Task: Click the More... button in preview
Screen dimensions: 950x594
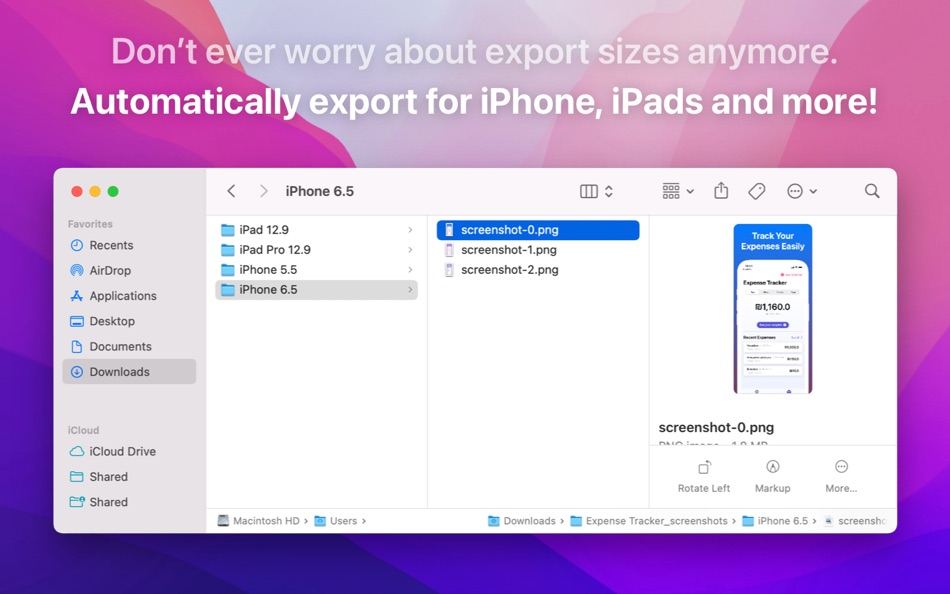Action: click(x=841, y=476)
